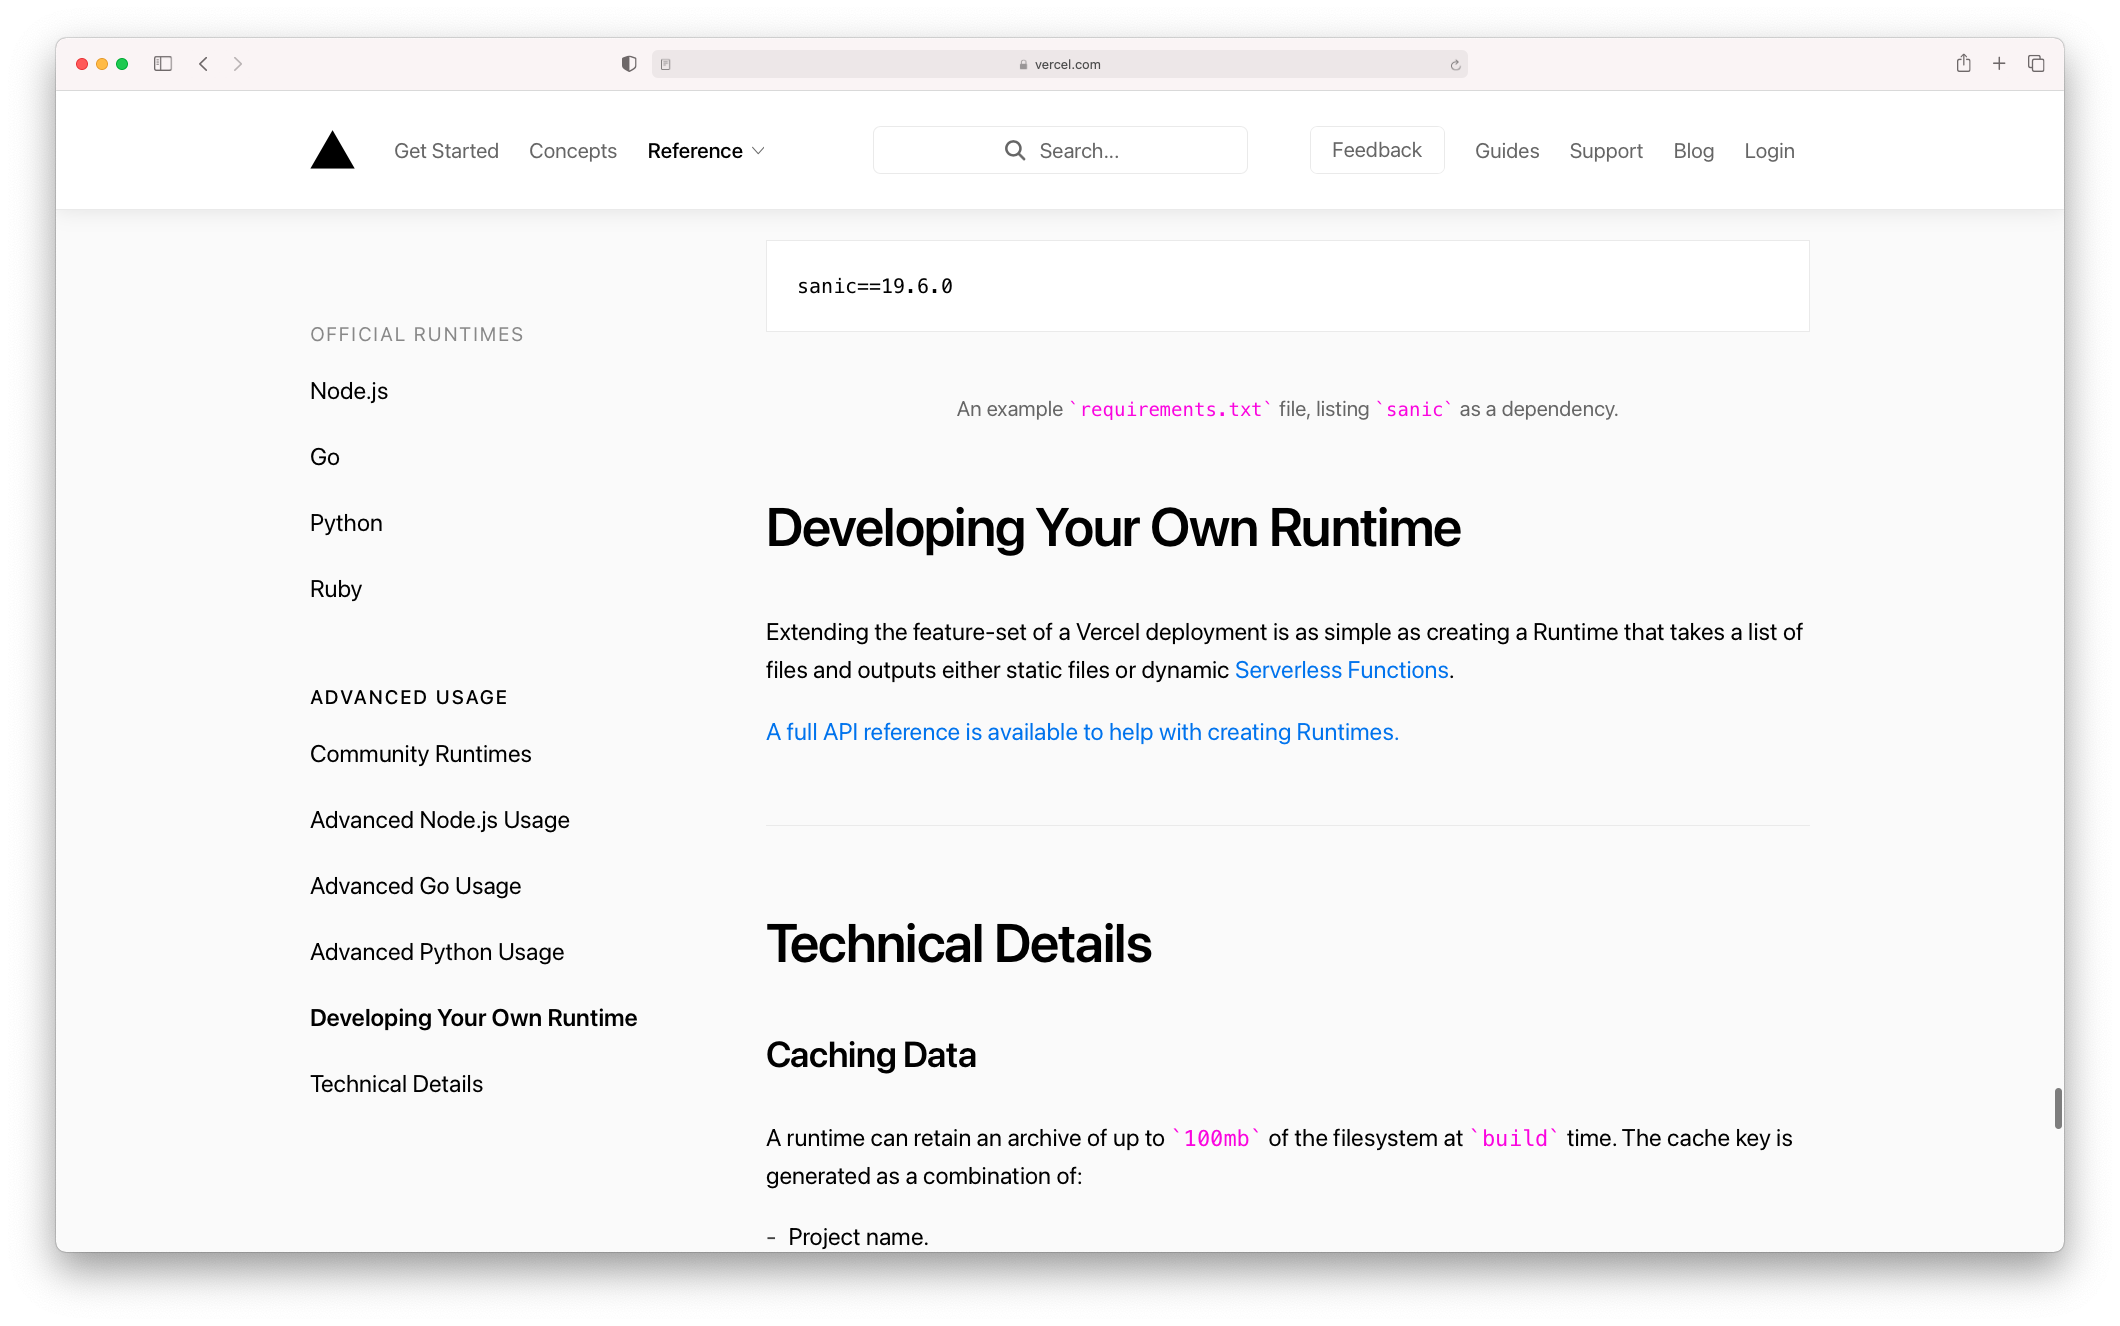The height and width of the screenshot is (1326, 2120).
Task: Reload the page with refresh icon
Action: click(1455, 65)
